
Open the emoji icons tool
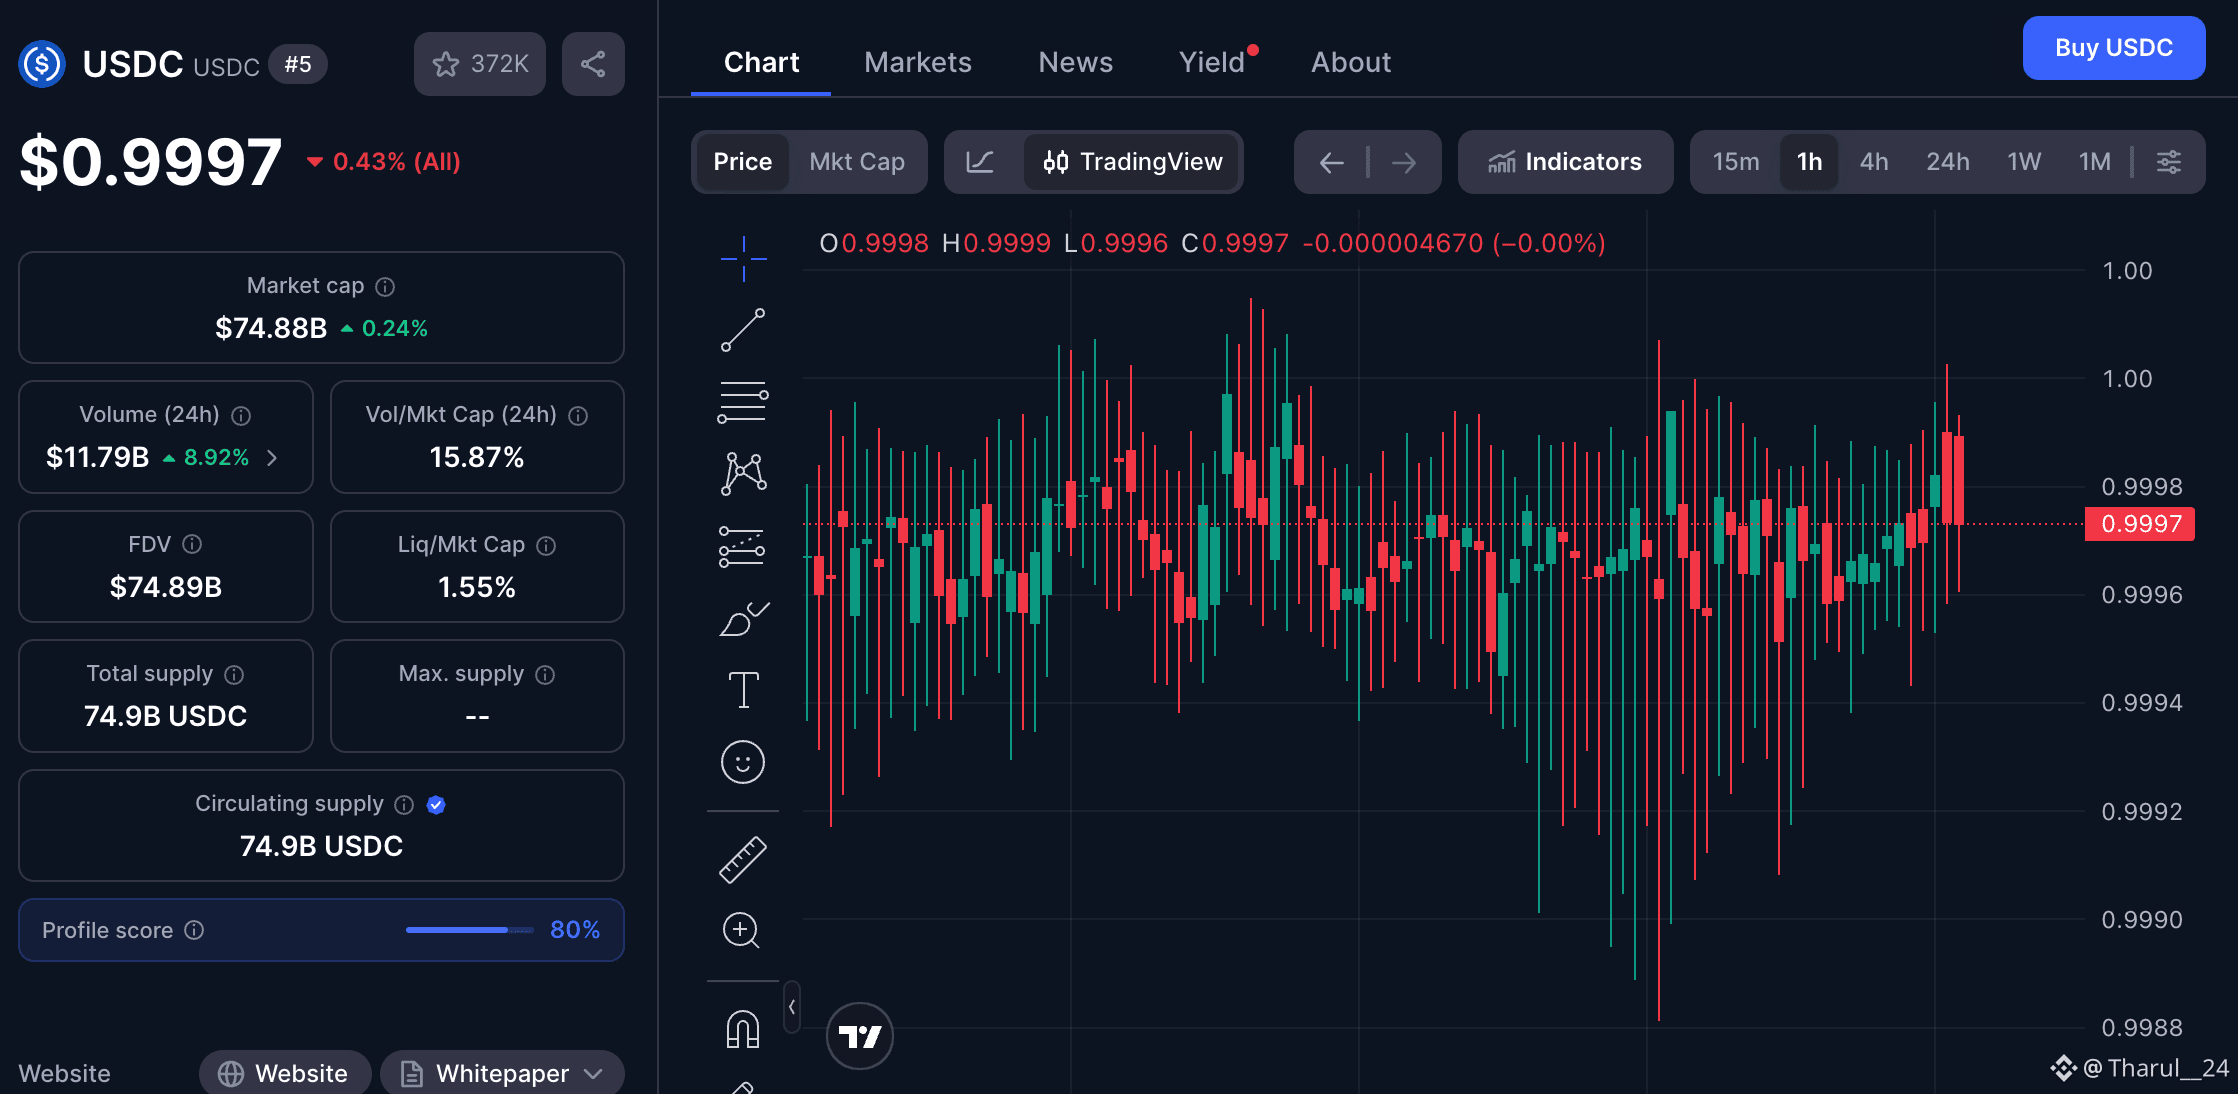click(x=743, y=762)
